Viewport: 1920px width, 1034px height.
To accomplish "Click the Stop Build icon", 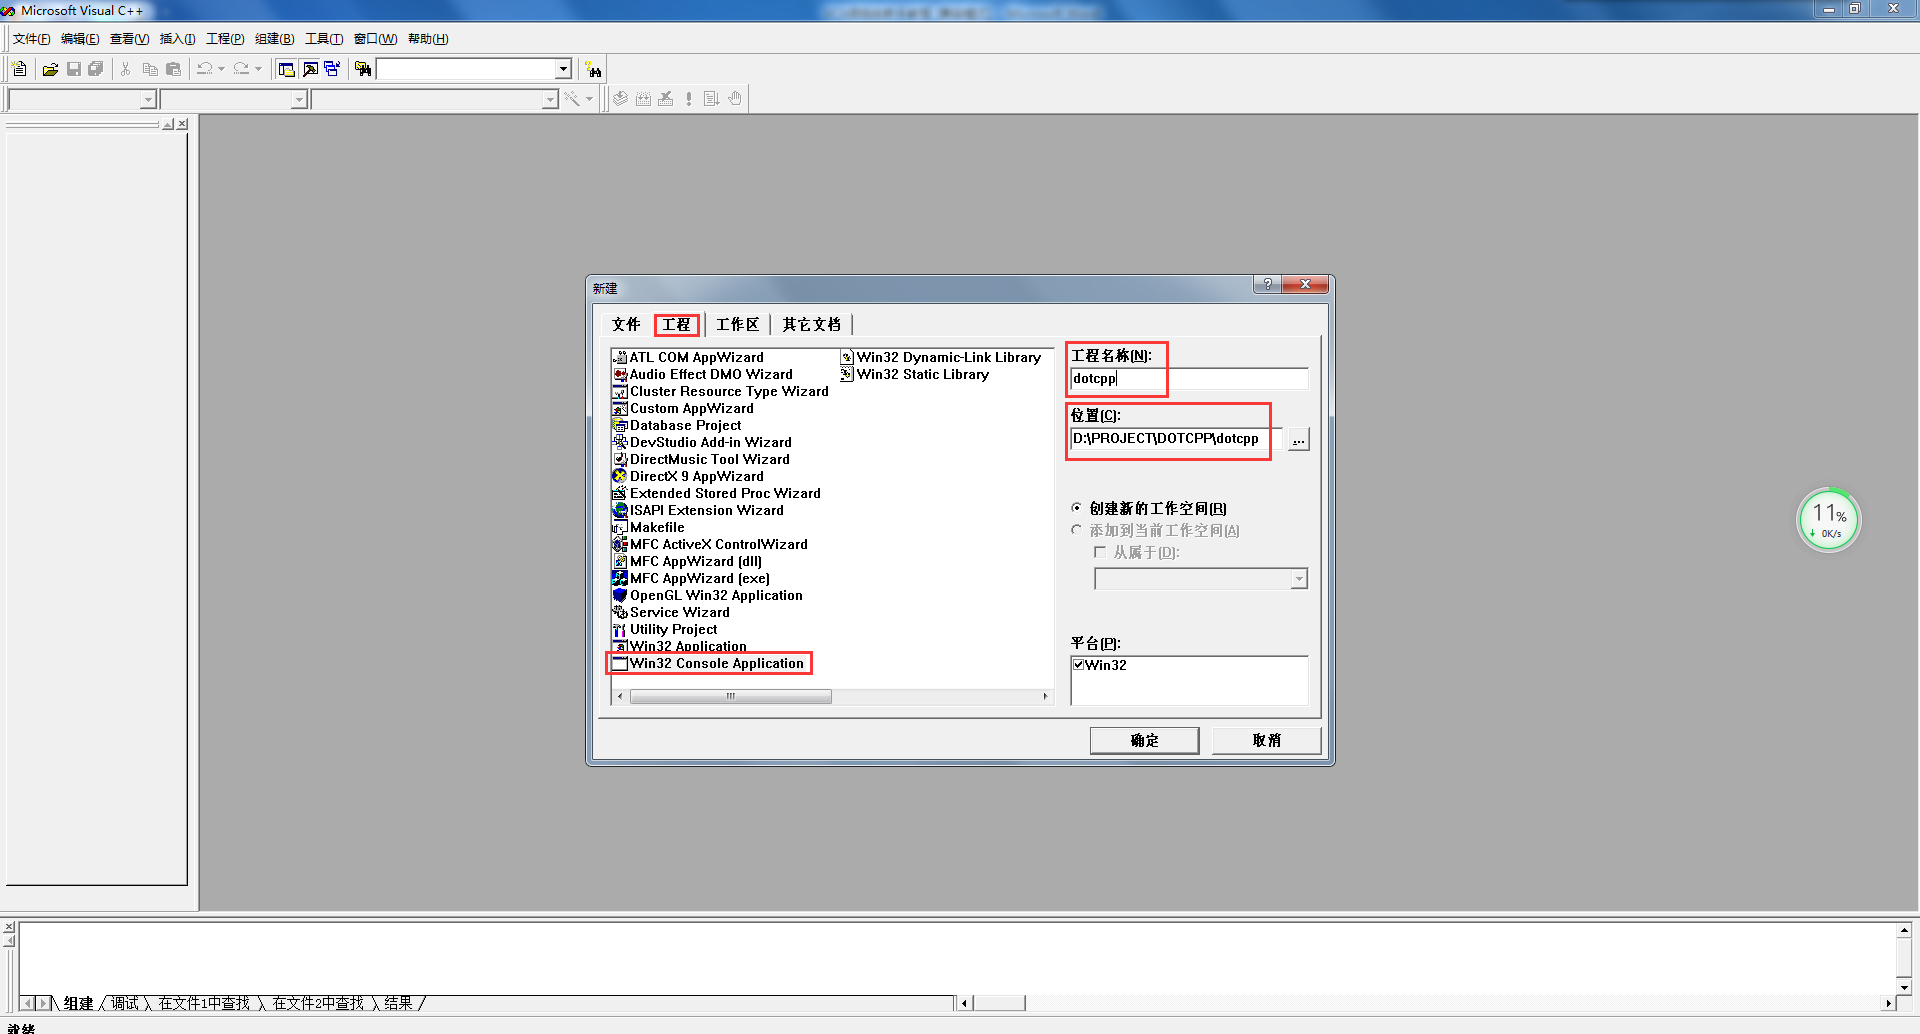I will [x=666, y=99].
